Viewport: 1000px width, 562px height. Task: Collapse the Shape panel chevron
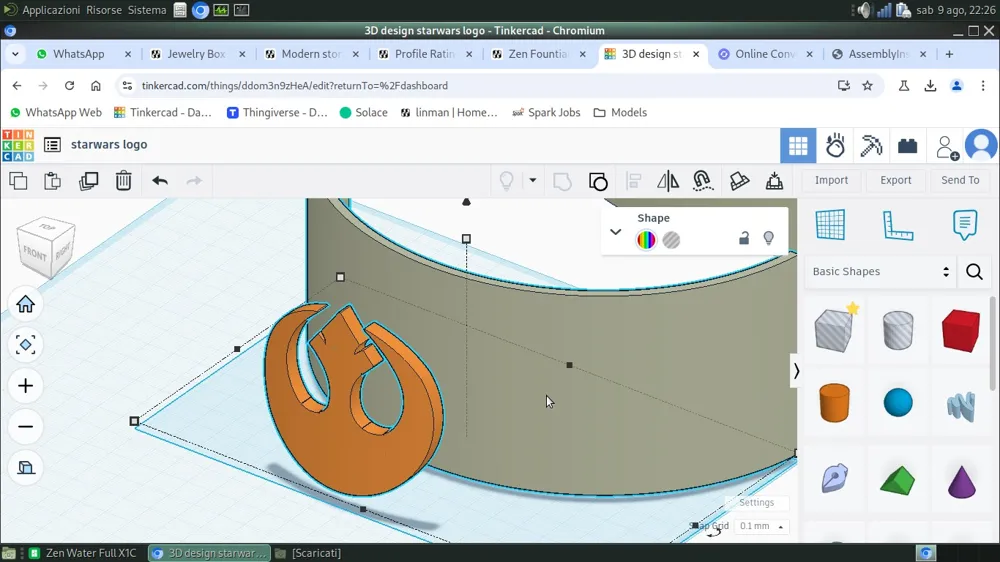[615, 232]
